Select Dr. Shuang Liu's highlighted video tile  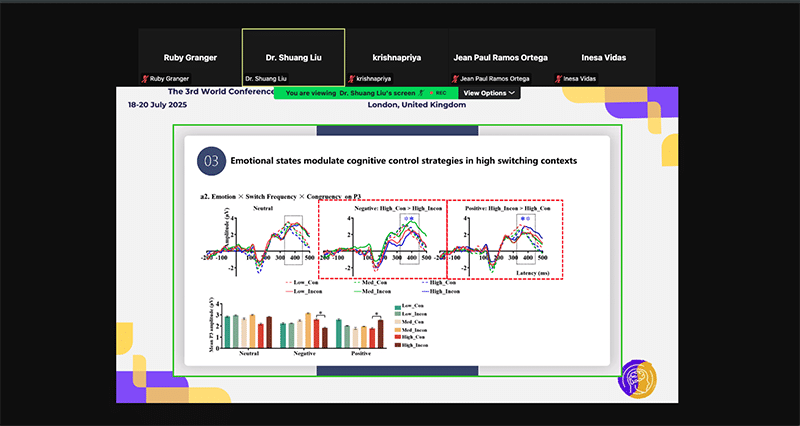[x=293, y=56]
